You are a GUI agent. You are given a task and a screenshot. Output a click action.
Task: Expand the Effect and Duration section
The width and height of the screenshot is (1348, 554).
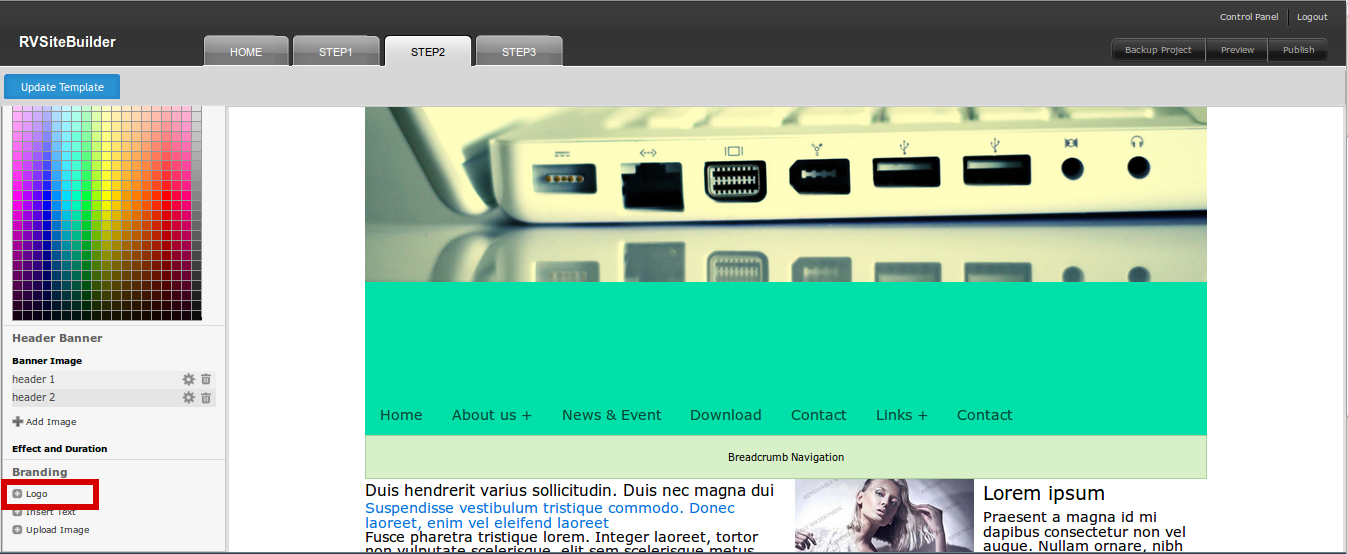tap(59, 449)
